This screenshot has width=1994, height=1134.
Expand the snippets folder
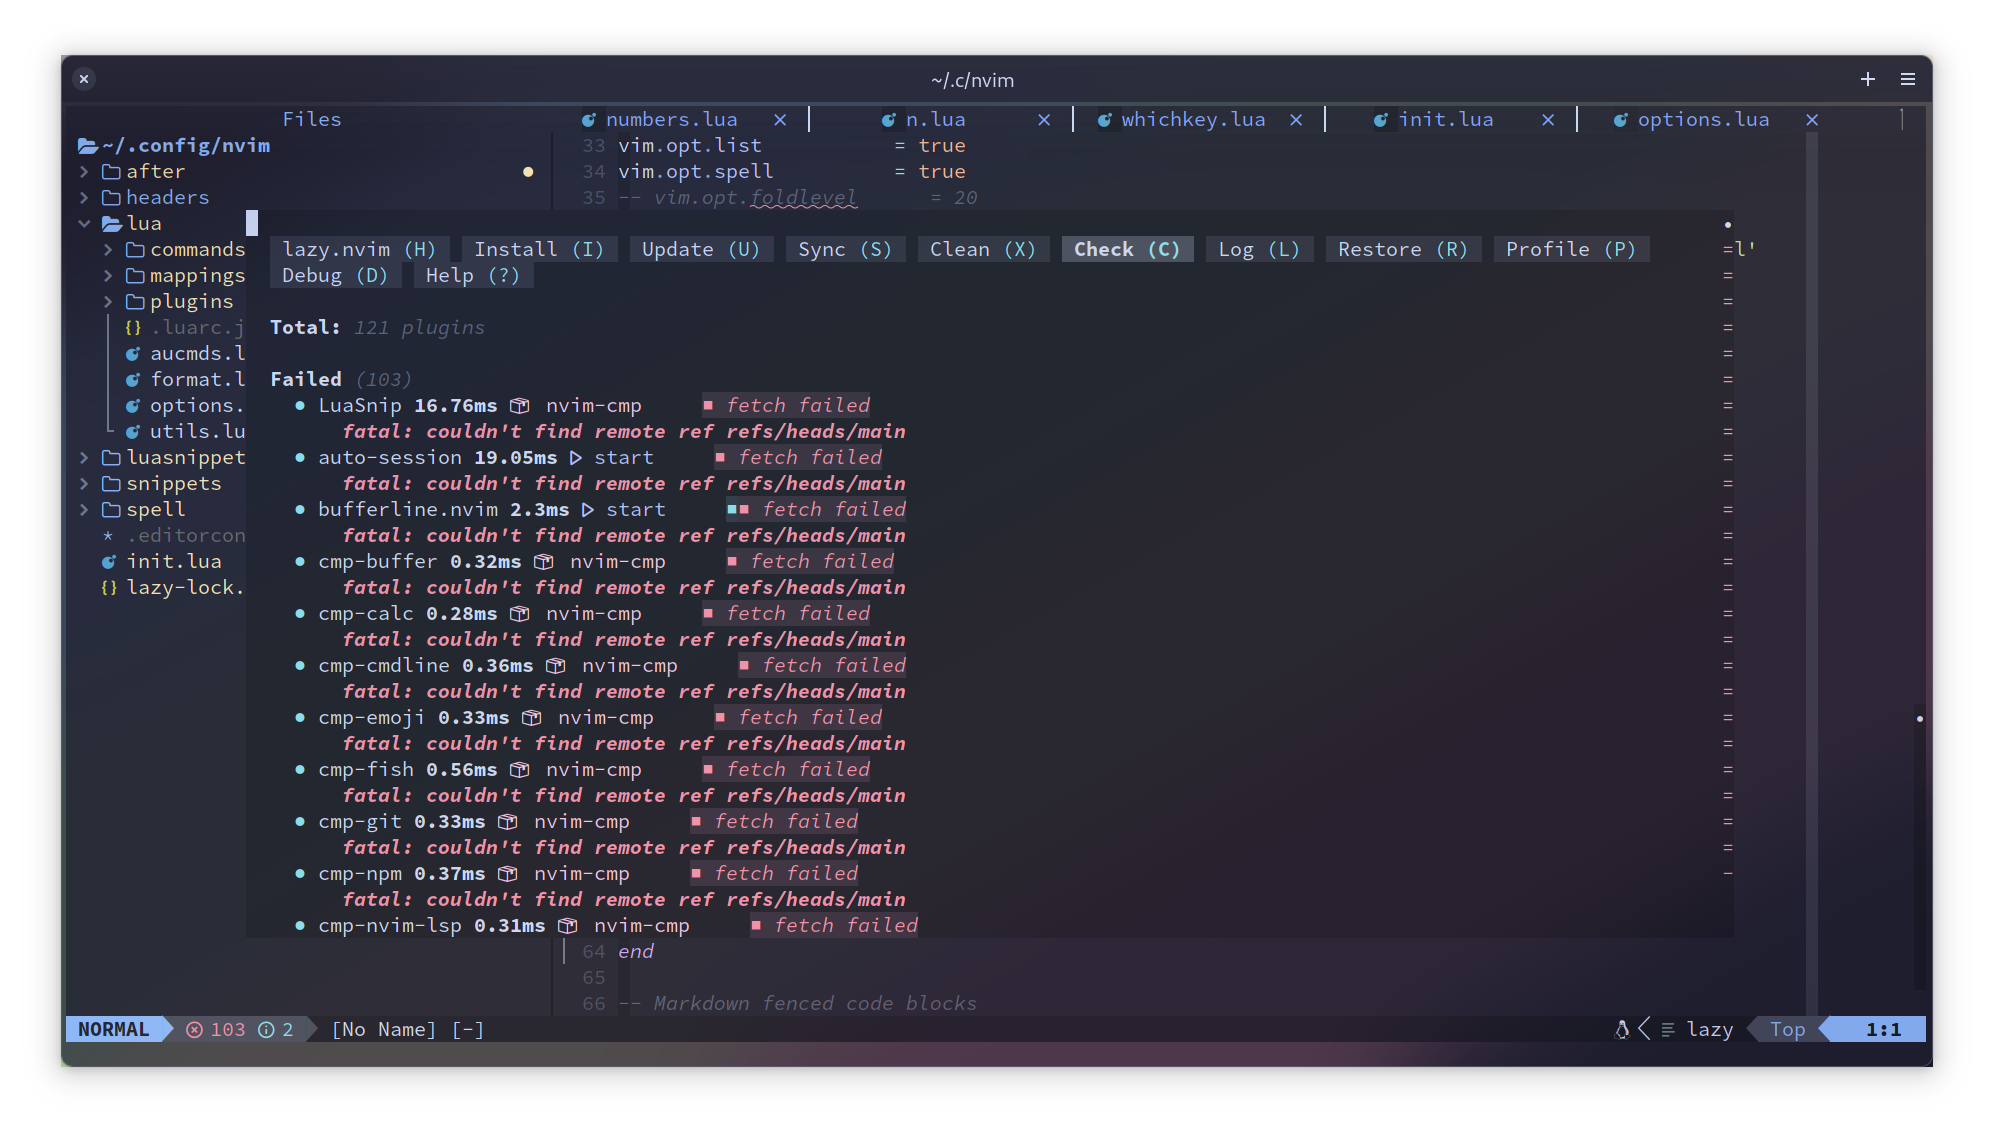click(85, 484)
